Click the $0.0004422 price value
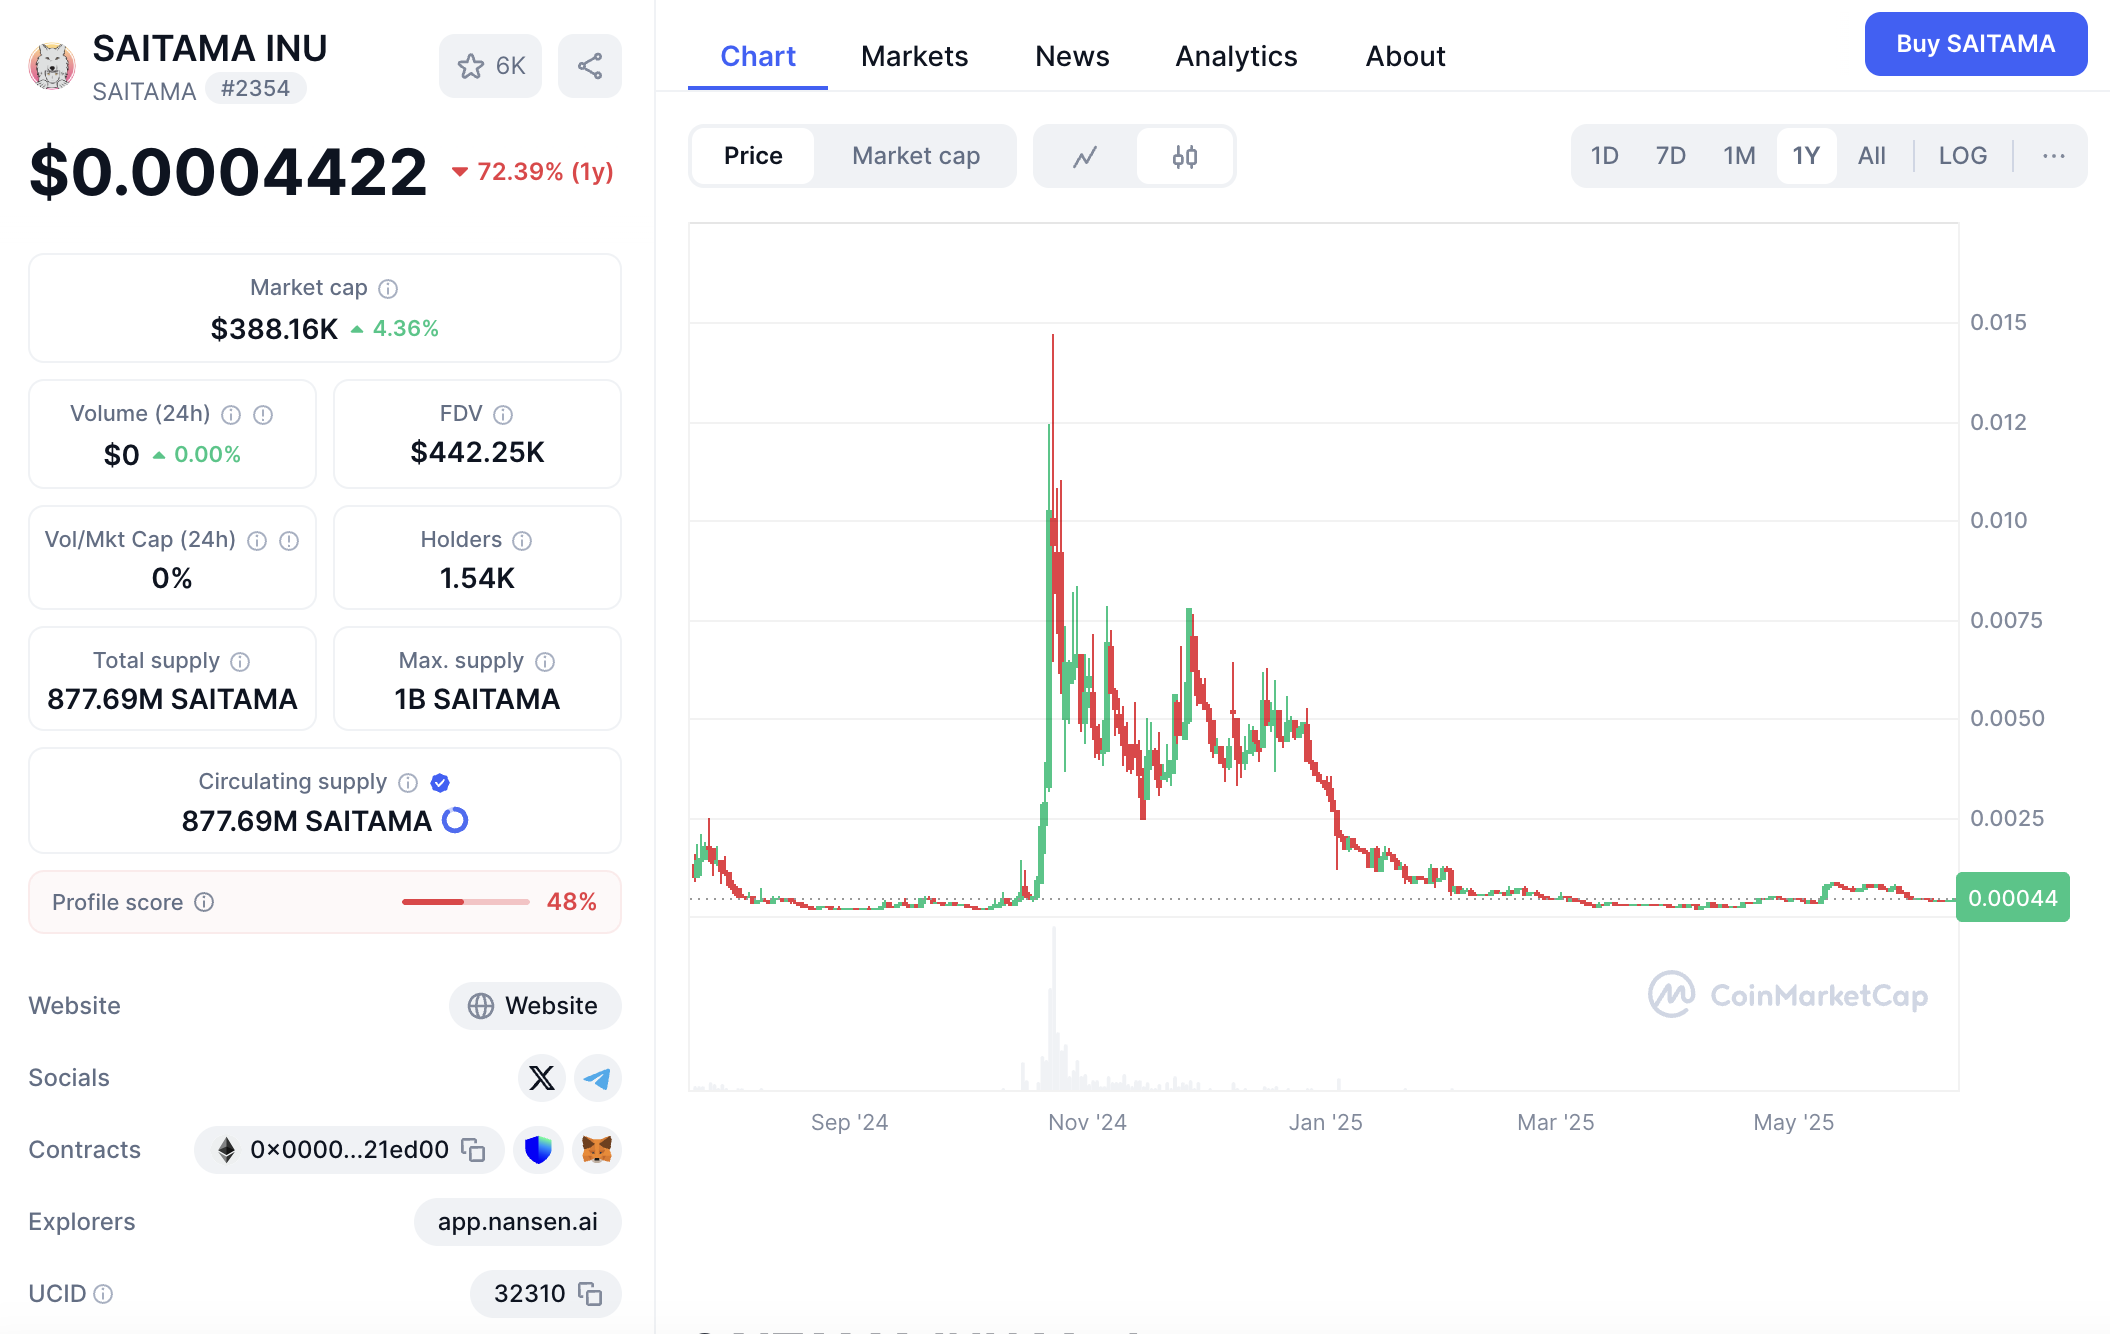The width and height of the screenshot is (2110, 1334). click(228, 172)
